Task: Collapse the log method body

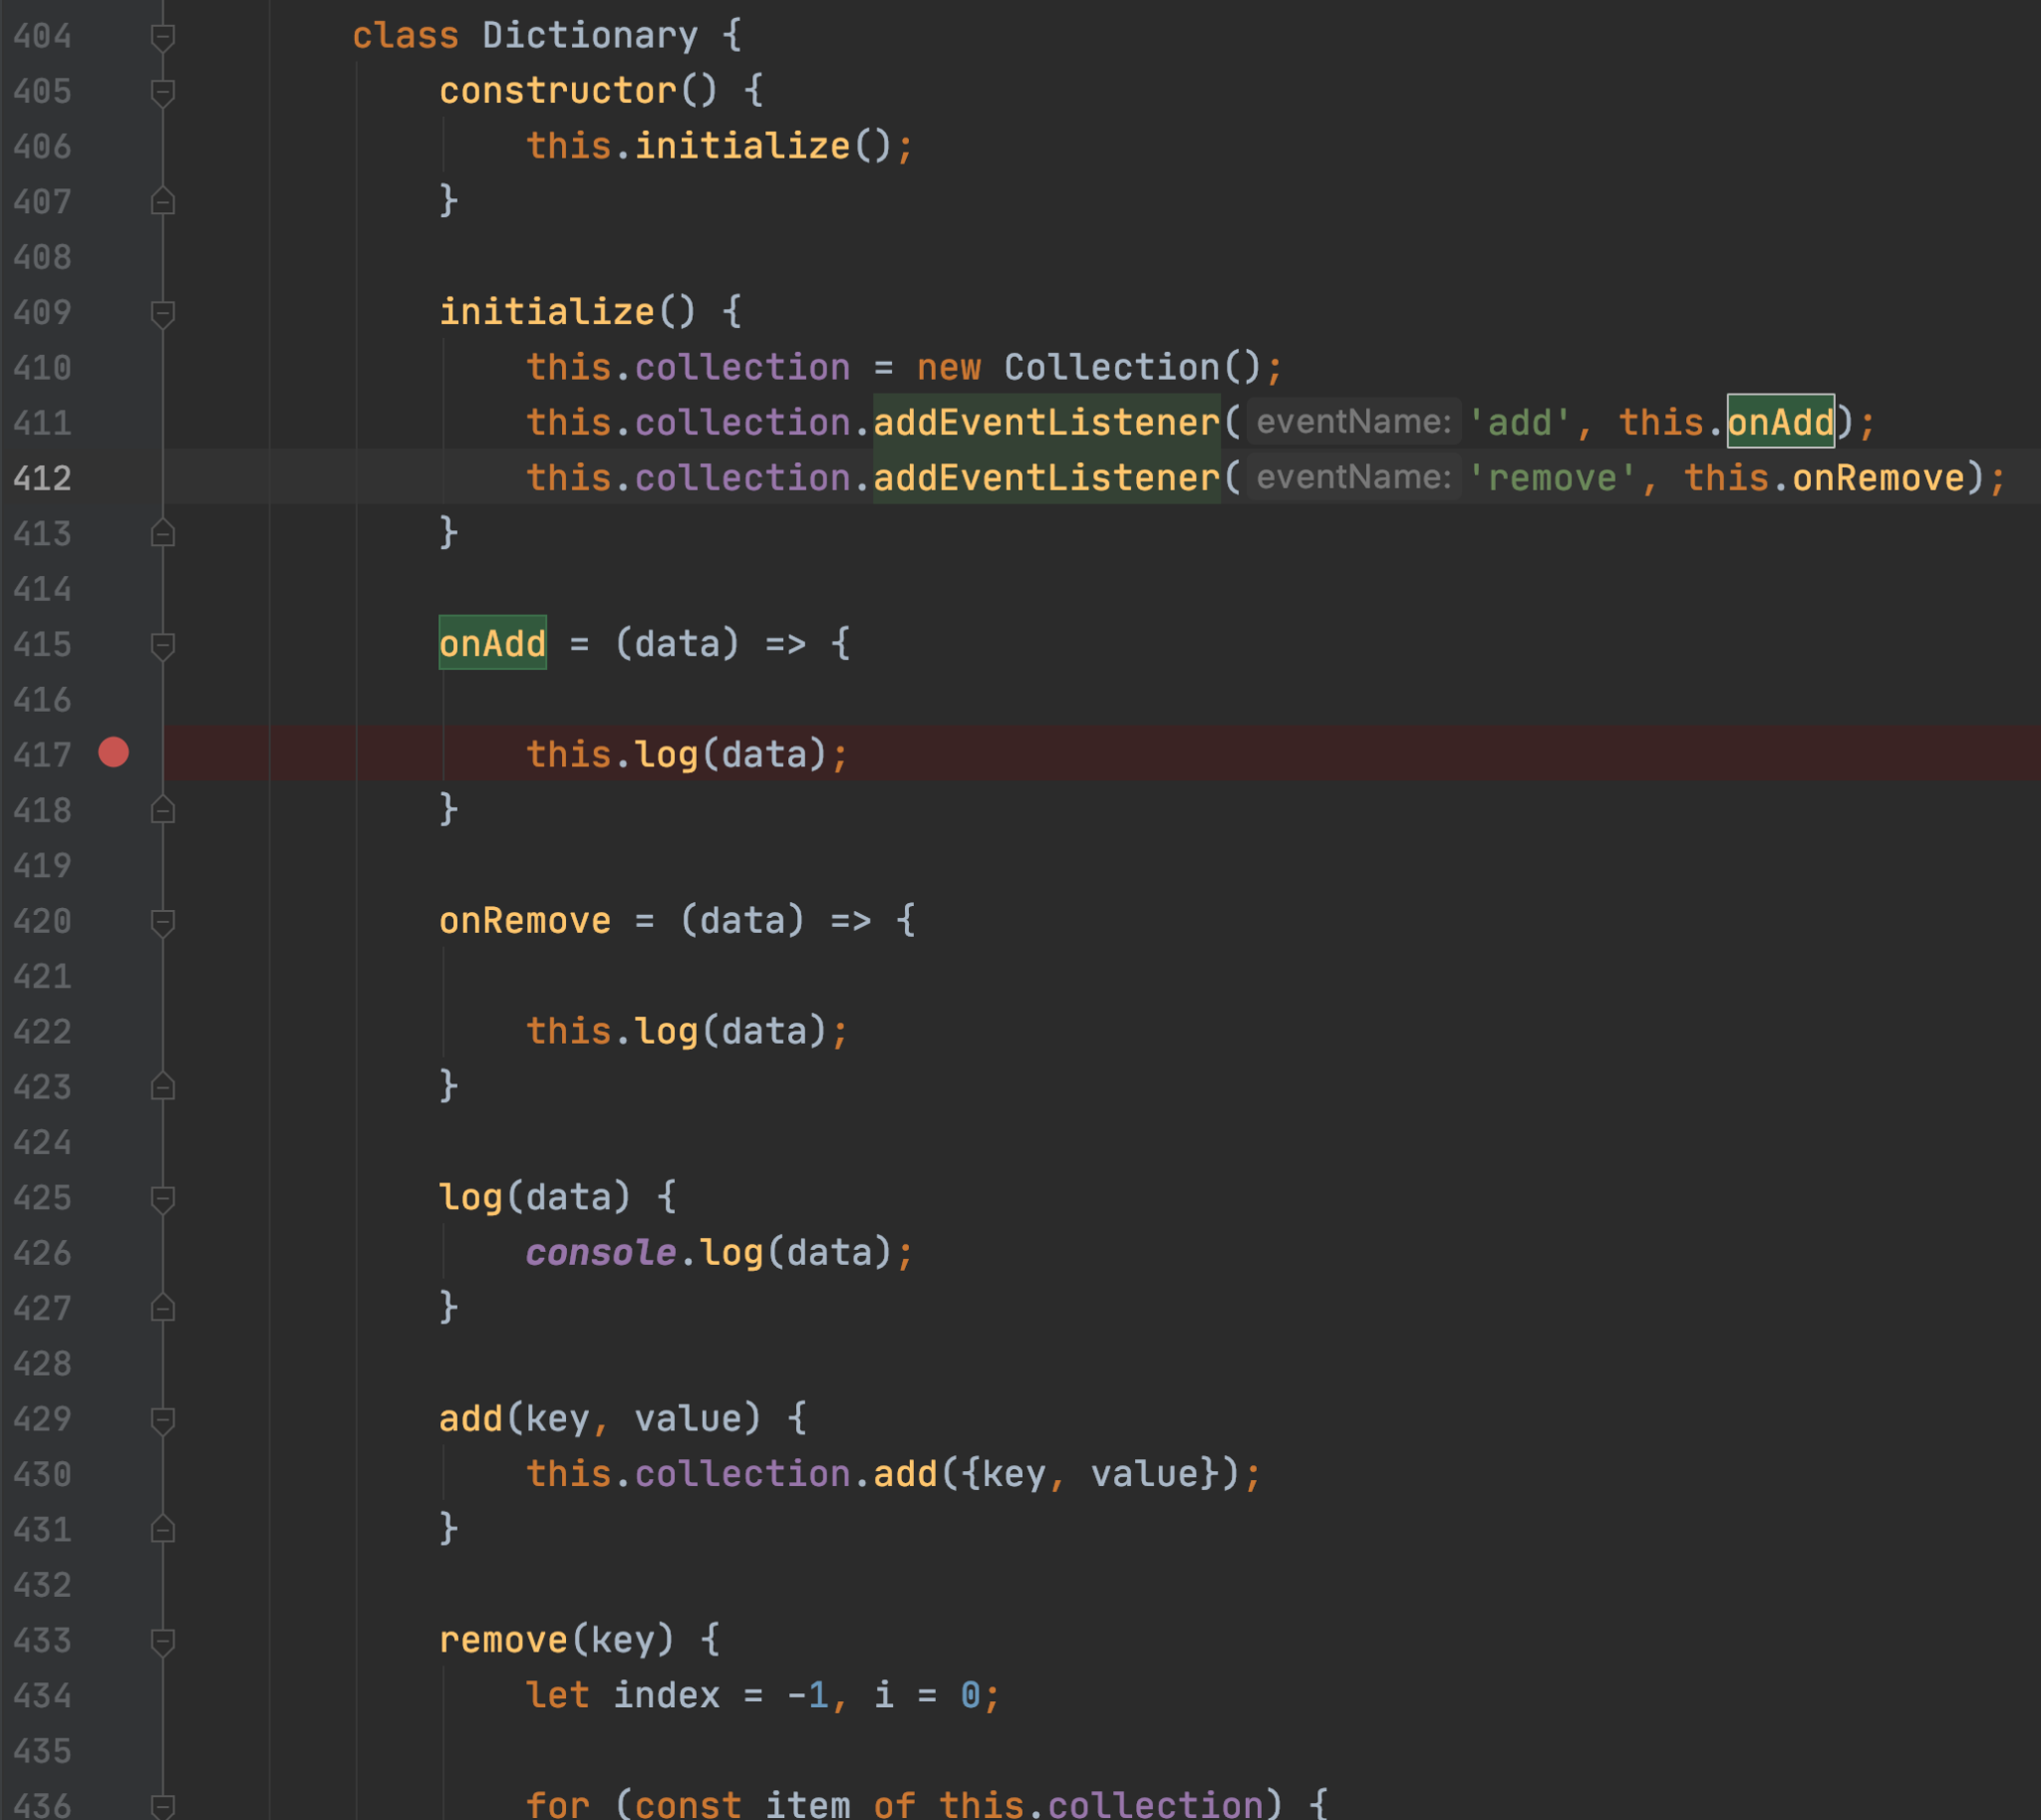Action: (162, 1197)
